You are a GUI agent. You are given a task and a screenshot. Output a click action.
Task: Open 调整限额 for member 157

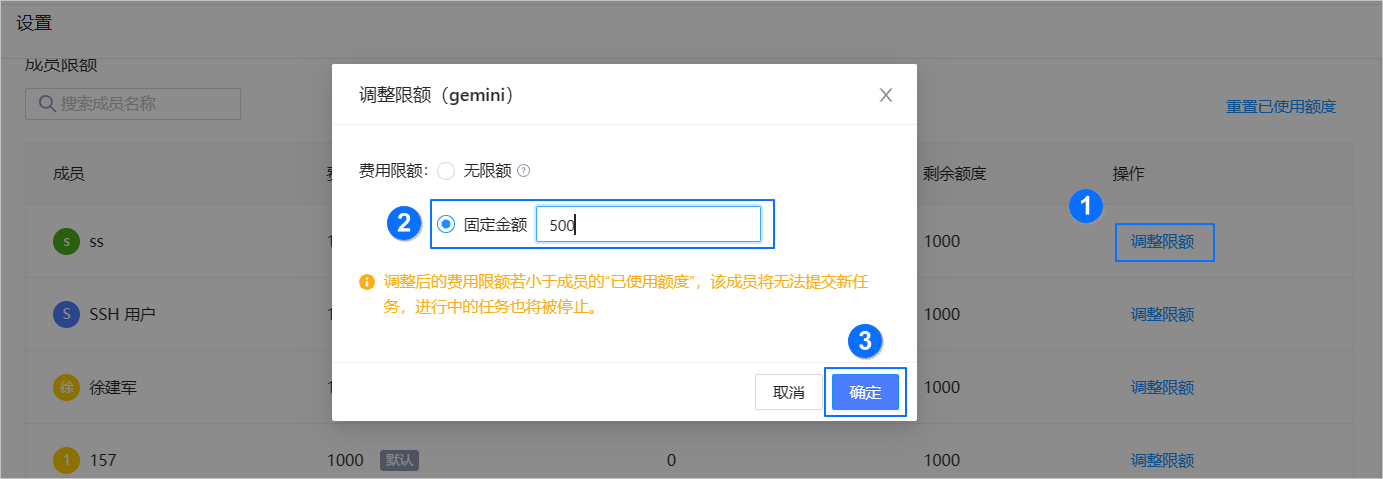pos(1162,460)
